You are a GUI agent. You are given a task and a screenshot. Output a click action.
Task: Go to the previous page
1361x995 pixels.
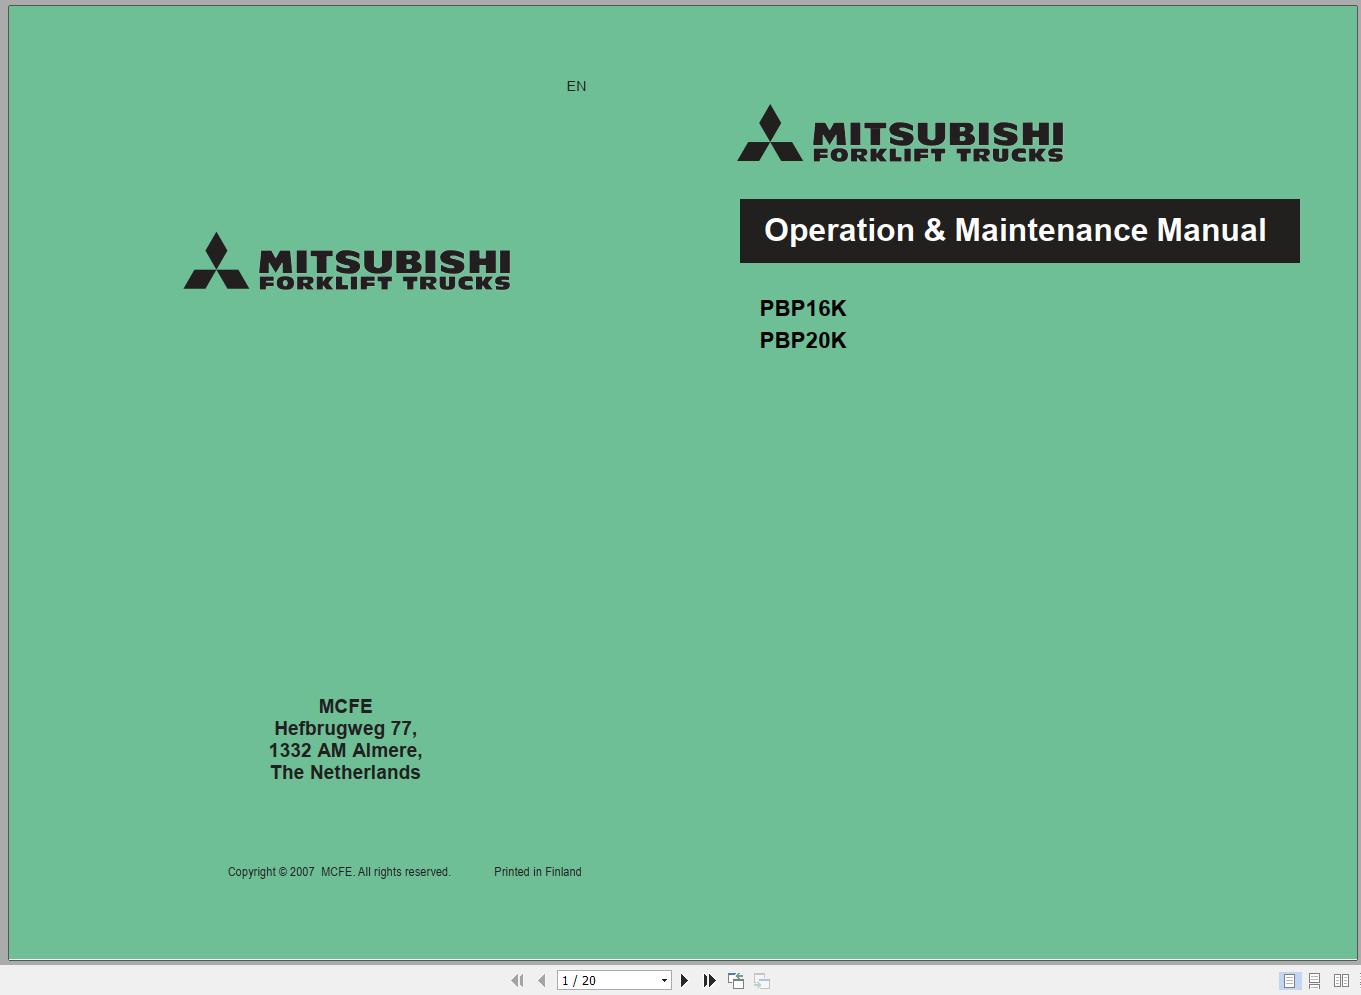coord(542,981)
